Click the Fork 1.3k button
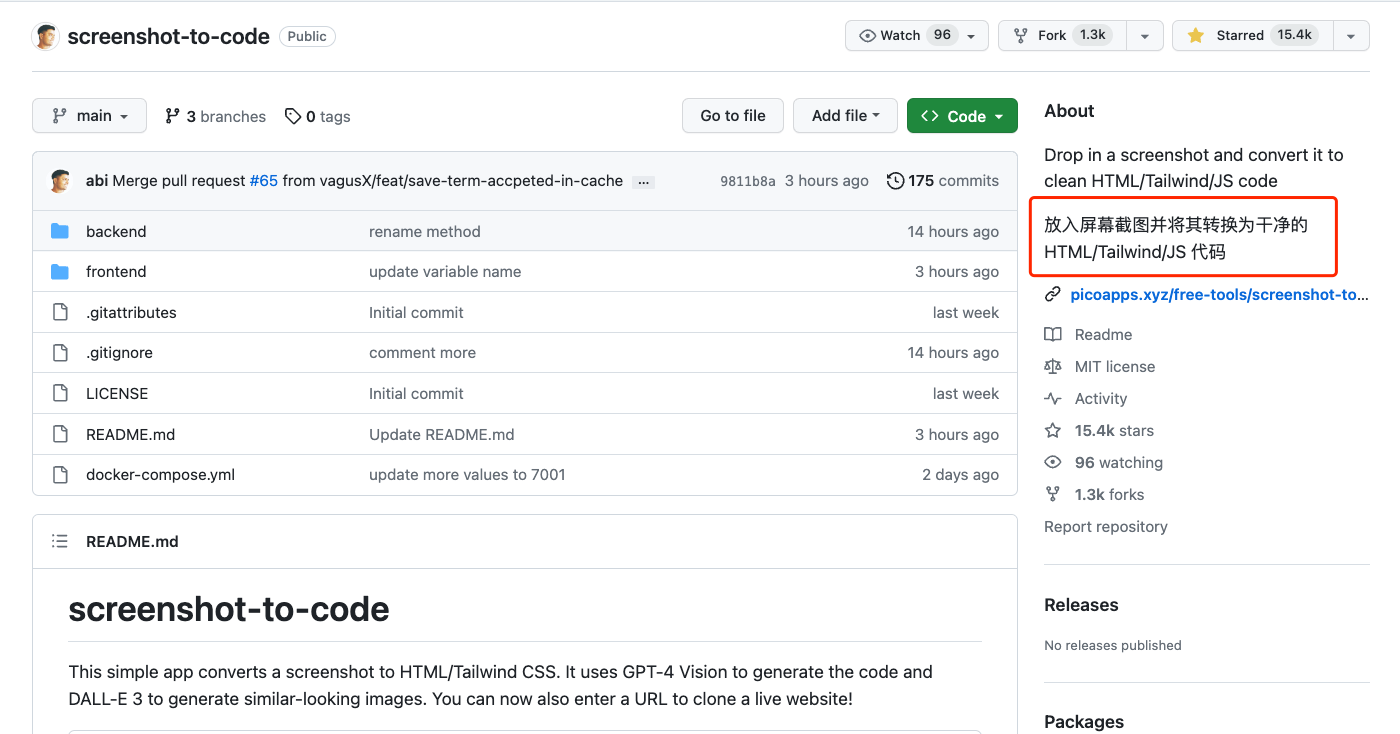Viewport: 1400px width, 734px height. click(1062, 36)
